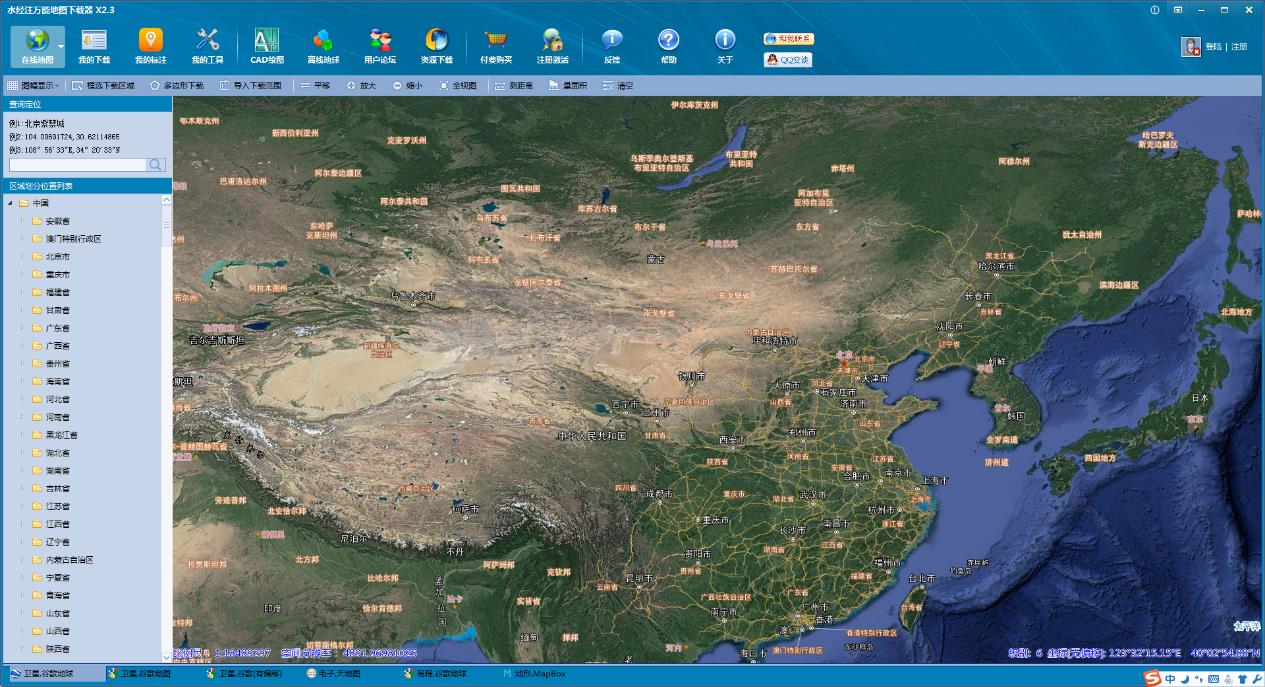Open the 关于 about icon
Viewport: 1265px width, 687px height.
click(x=725, y=46)
